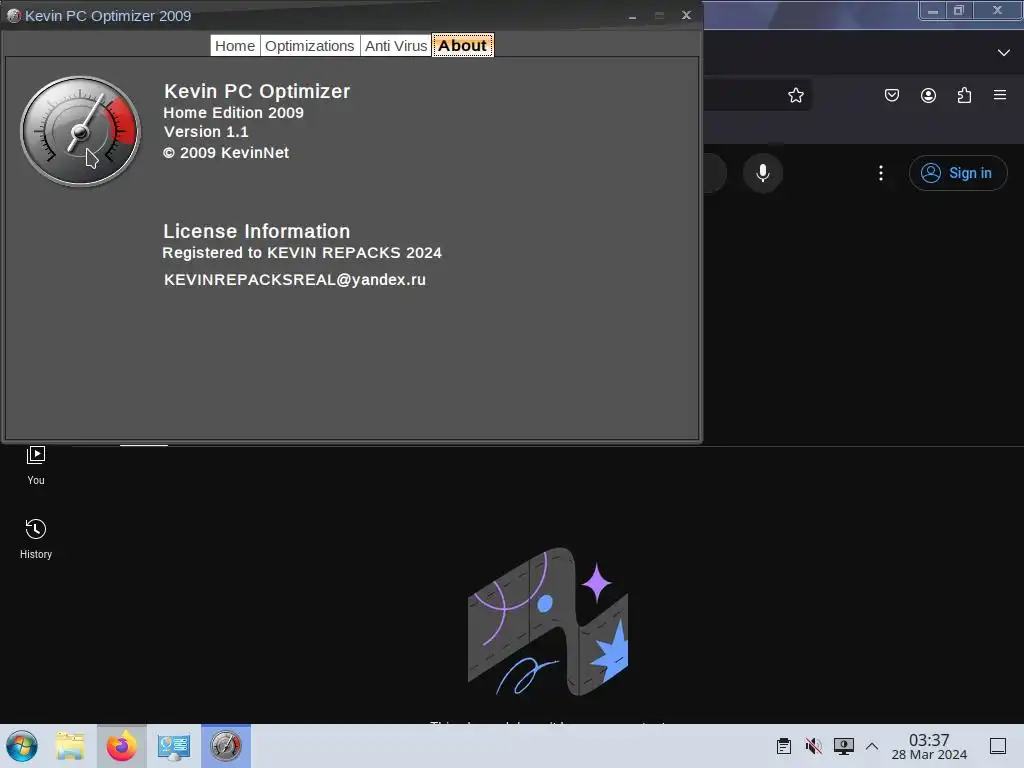
Task: Click Kevin PC Optimizer taskbar icon
Action: click(226, 746)
